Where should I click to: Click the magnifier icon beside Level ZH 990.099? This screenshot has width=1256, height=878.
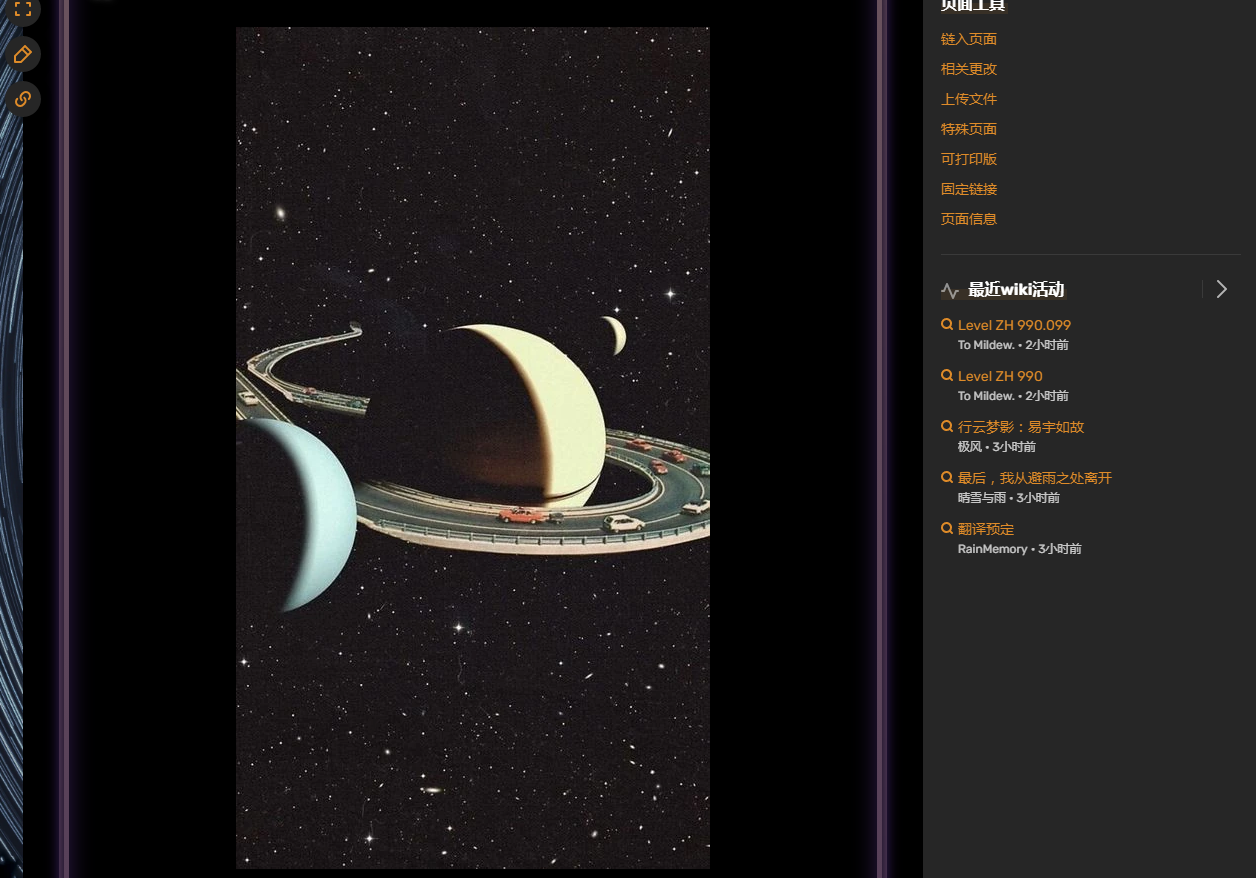[947, 325]
